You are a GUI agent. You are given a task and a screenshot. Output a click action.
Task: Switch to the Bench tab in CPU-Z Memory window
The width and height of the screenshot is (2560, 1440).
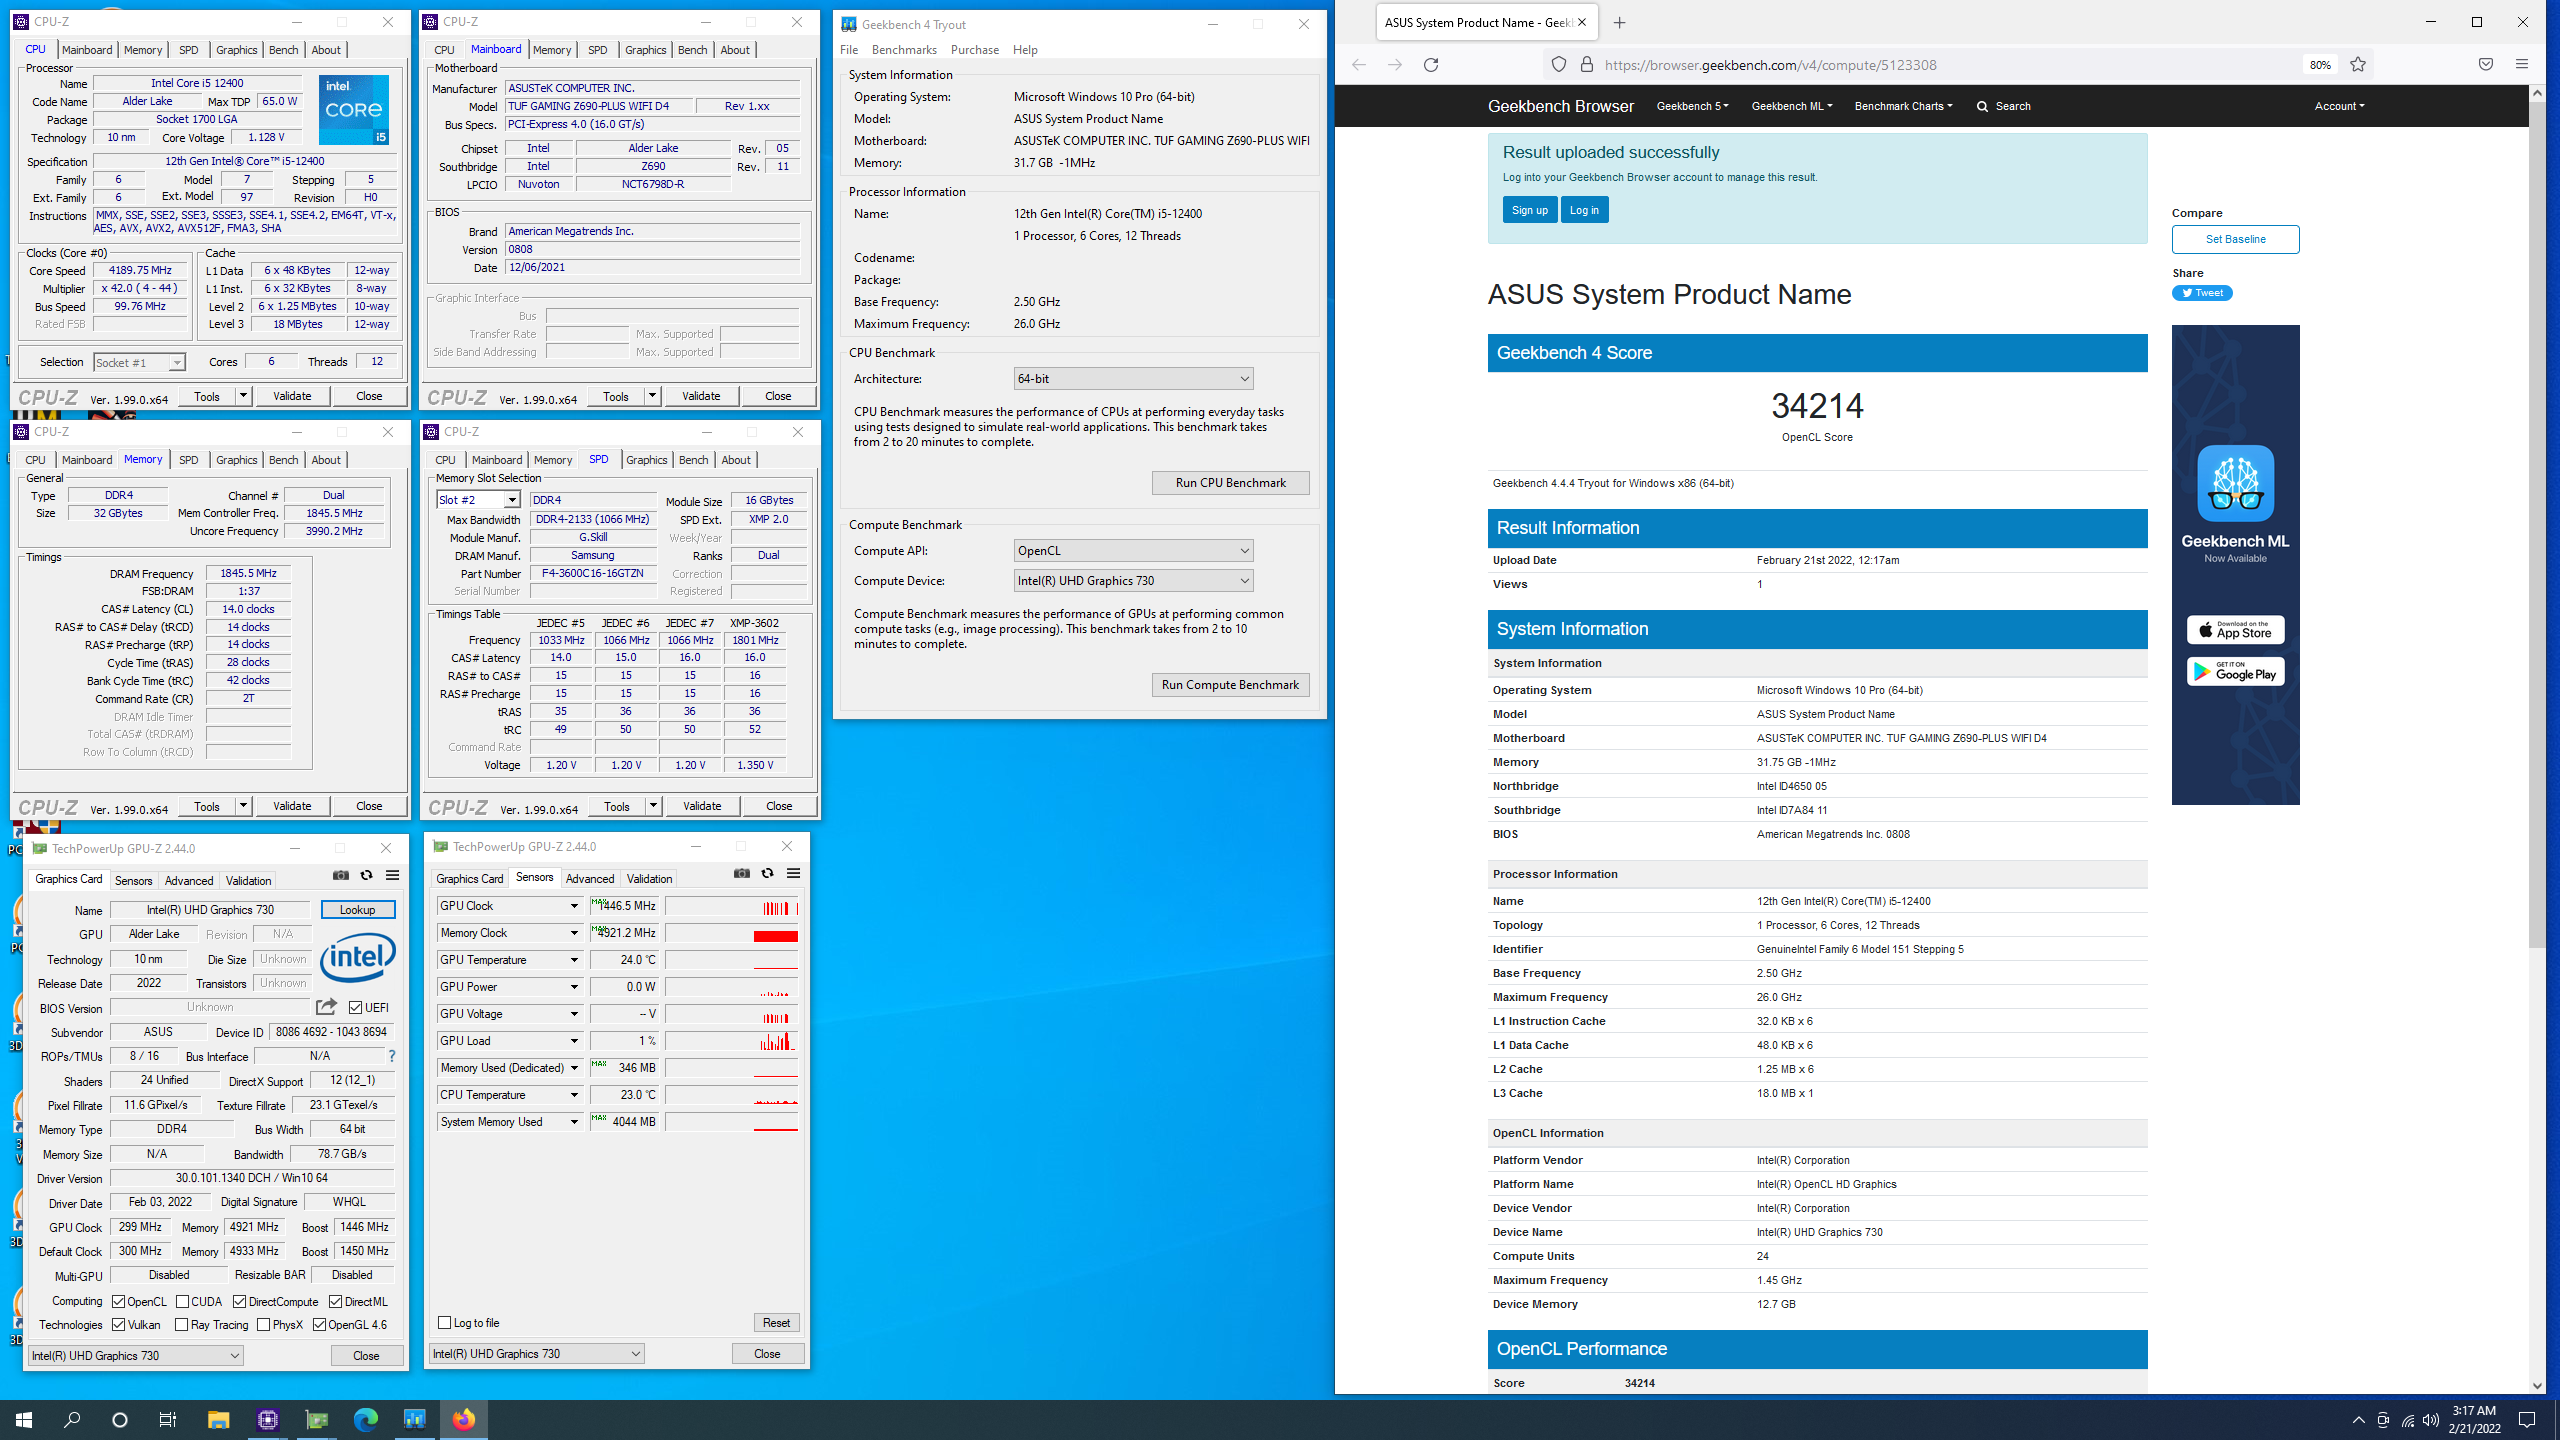coord(283,460)
